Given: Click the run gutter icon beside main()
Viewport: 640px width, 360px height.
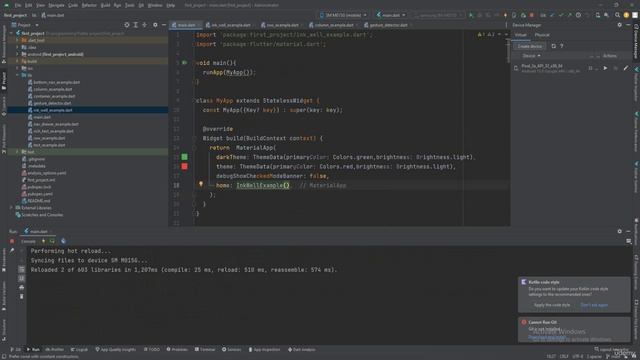Looking at the screenshot, I should point(184,63).
